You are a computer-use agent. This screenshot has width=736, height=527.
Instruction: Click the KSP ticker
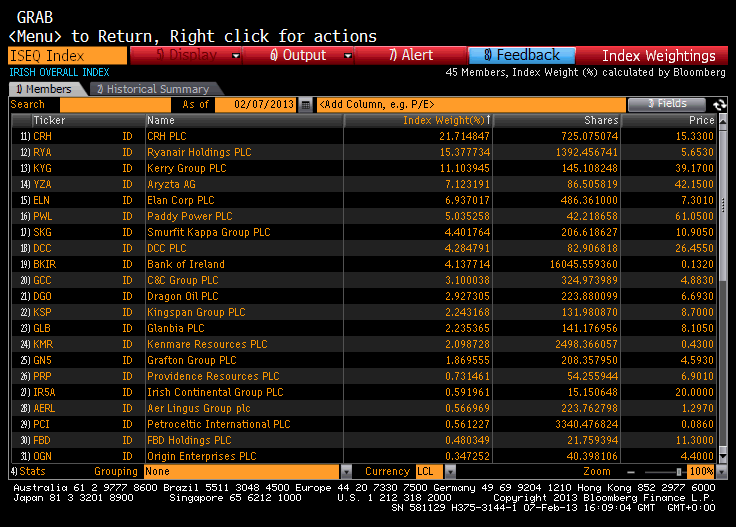coord(42,312)
